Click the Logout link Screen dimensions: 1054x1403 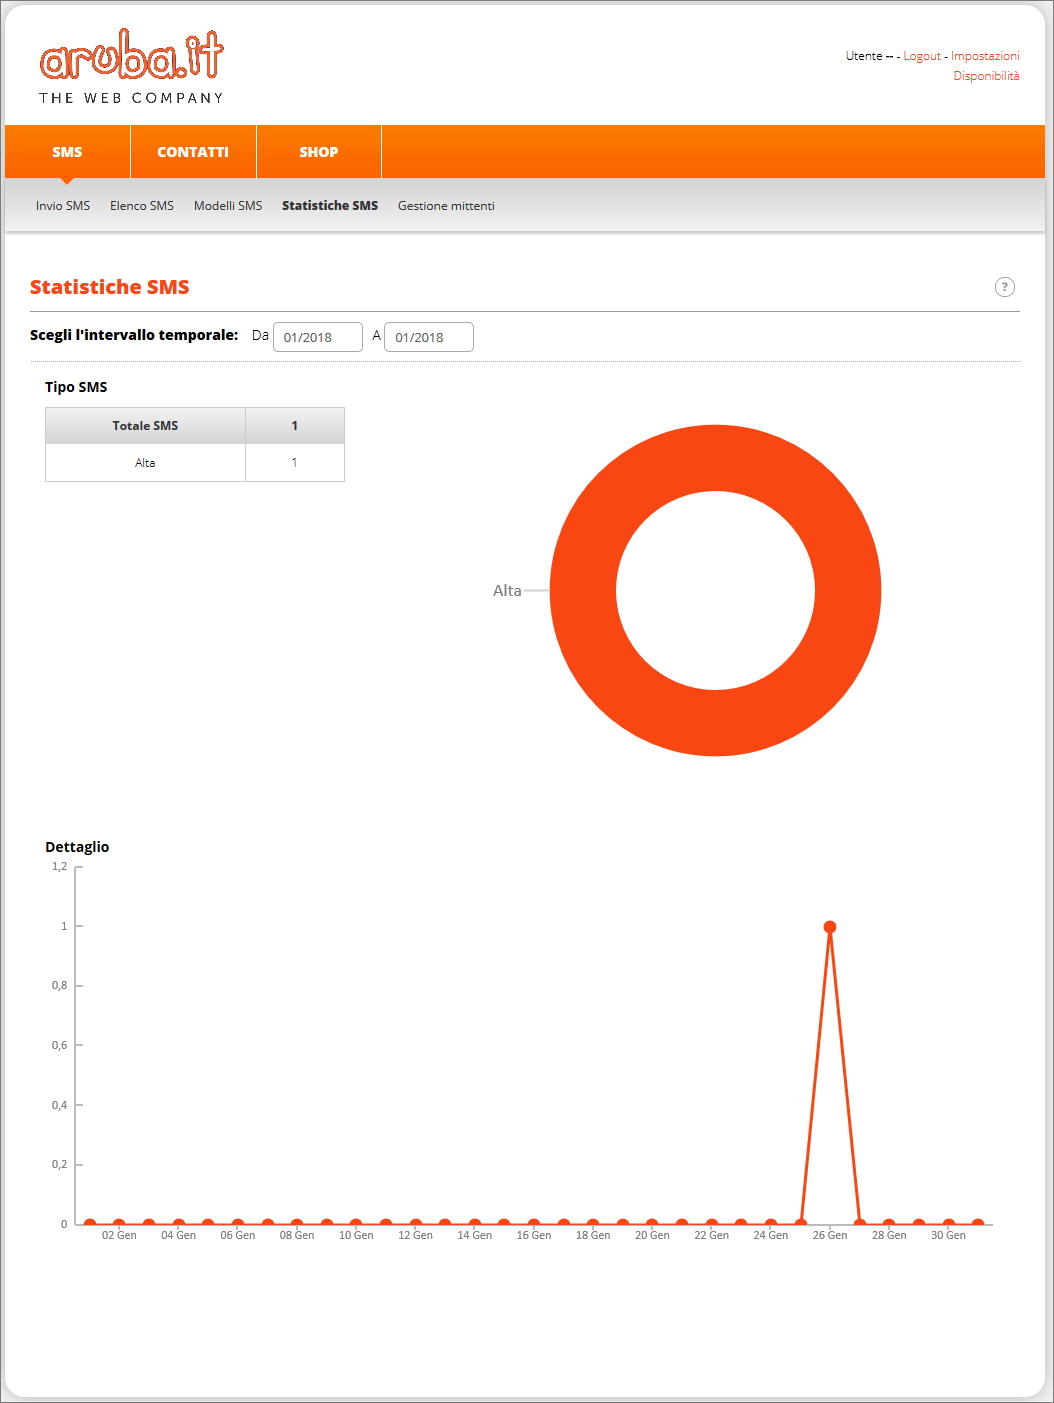(x=922, y=56)
